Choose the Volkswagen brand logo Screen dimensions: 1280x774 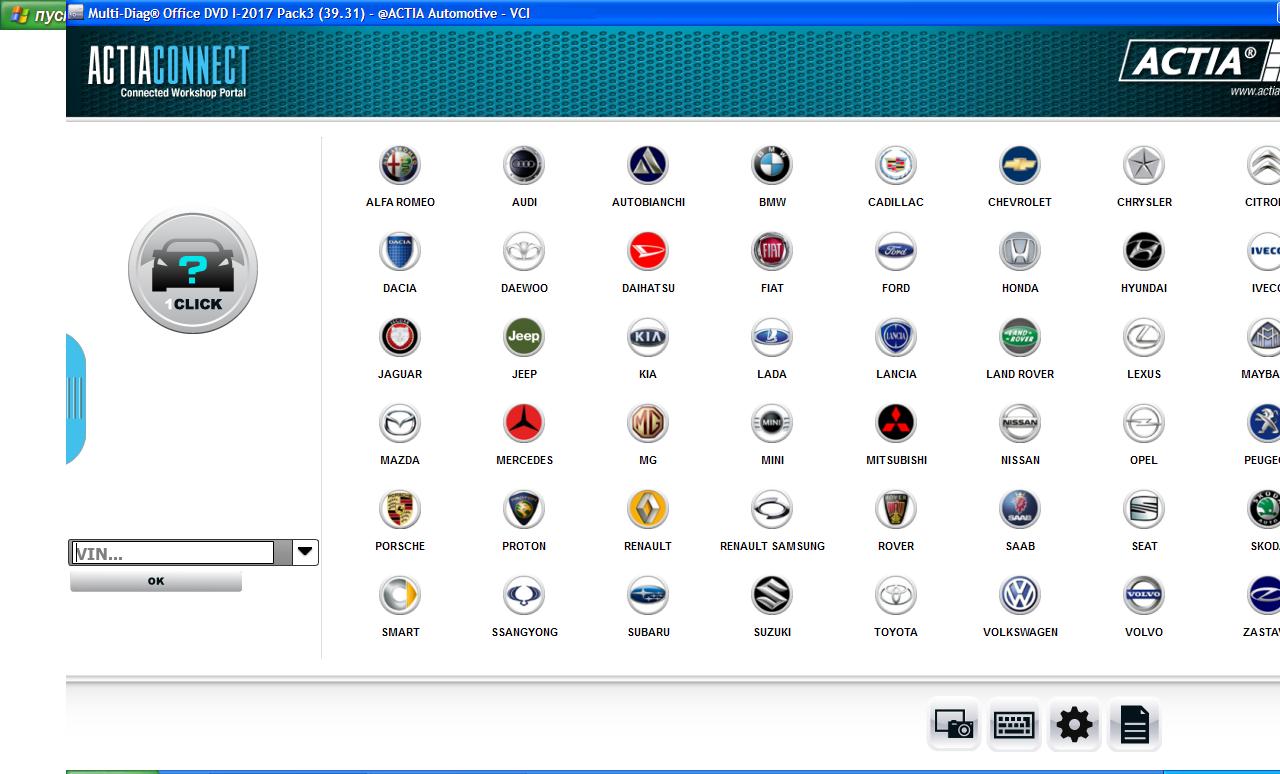tap(1020, 595)
